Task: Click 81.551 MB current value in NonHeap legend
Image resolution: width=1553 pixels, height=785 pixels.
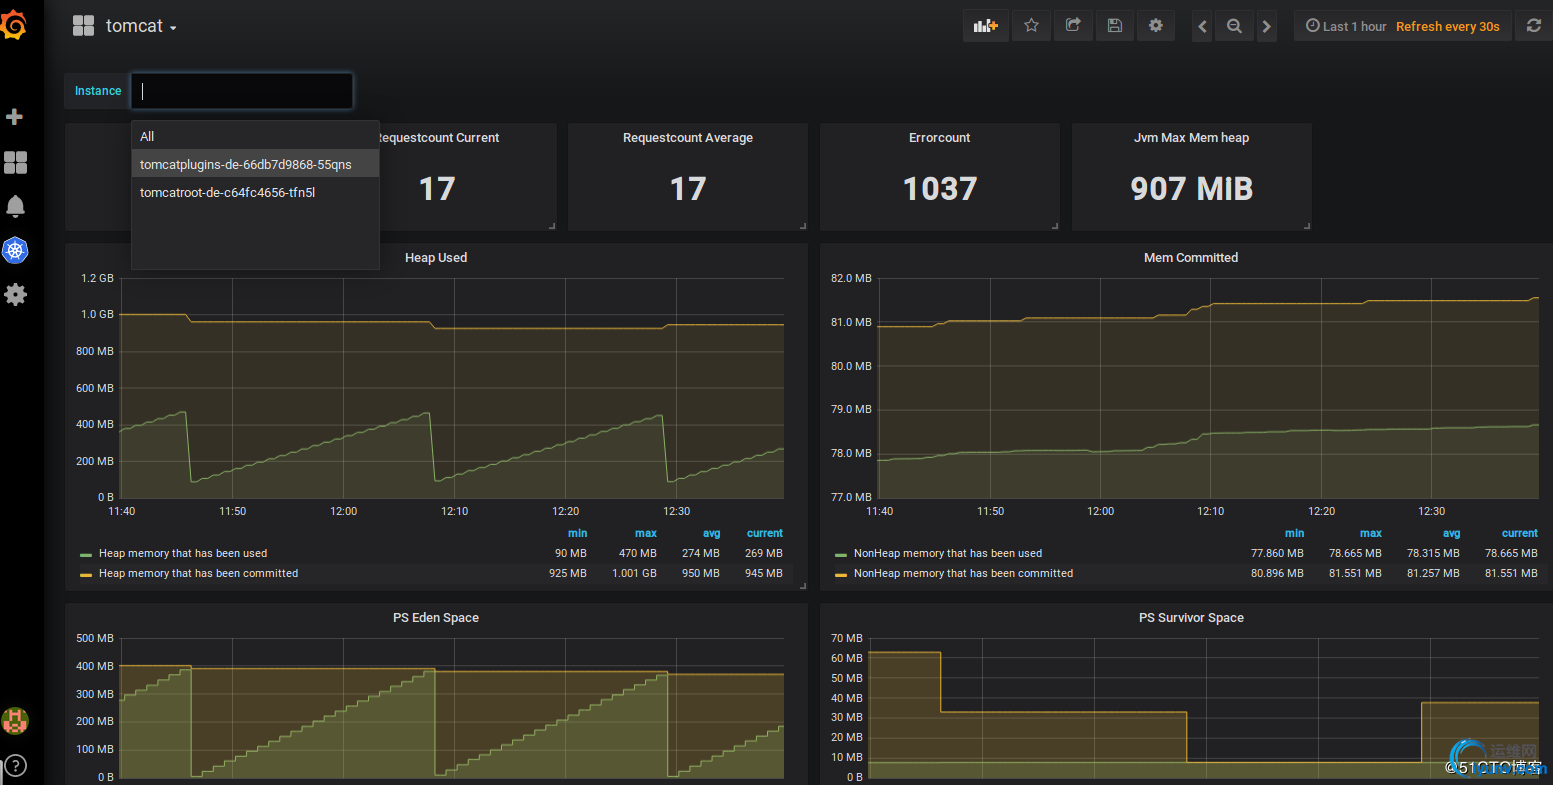Action: (x=1511, y=573)
